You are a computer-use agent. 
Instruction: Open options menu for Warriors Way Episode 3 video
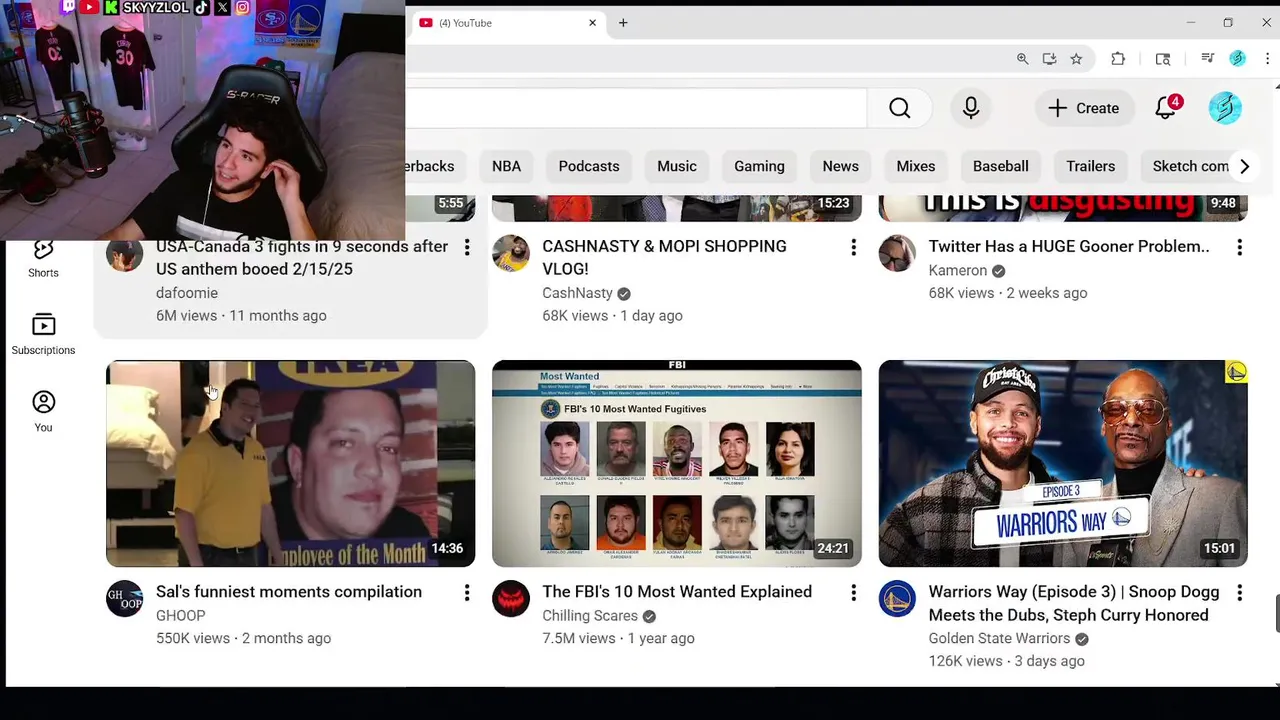[x=1239, y=593]
